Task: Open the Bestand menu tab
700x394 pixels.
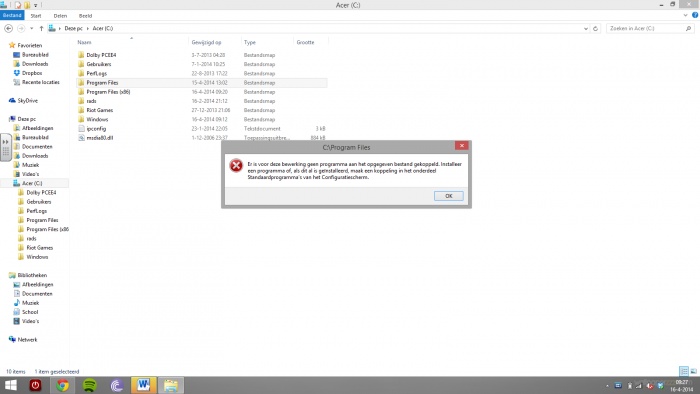Action: point(12,15)
